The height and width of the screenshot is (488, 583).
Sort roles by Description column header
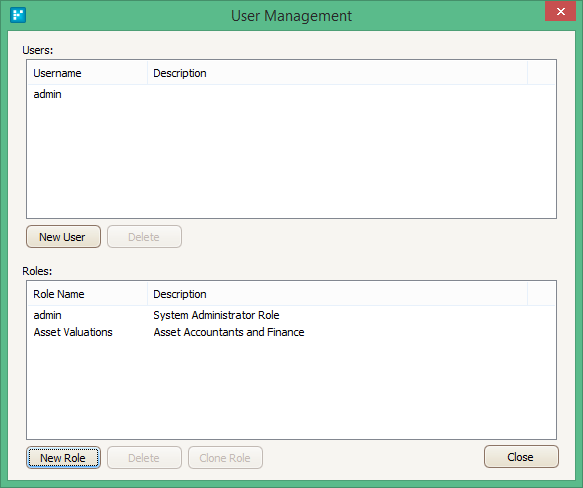[x=338, y=294]
